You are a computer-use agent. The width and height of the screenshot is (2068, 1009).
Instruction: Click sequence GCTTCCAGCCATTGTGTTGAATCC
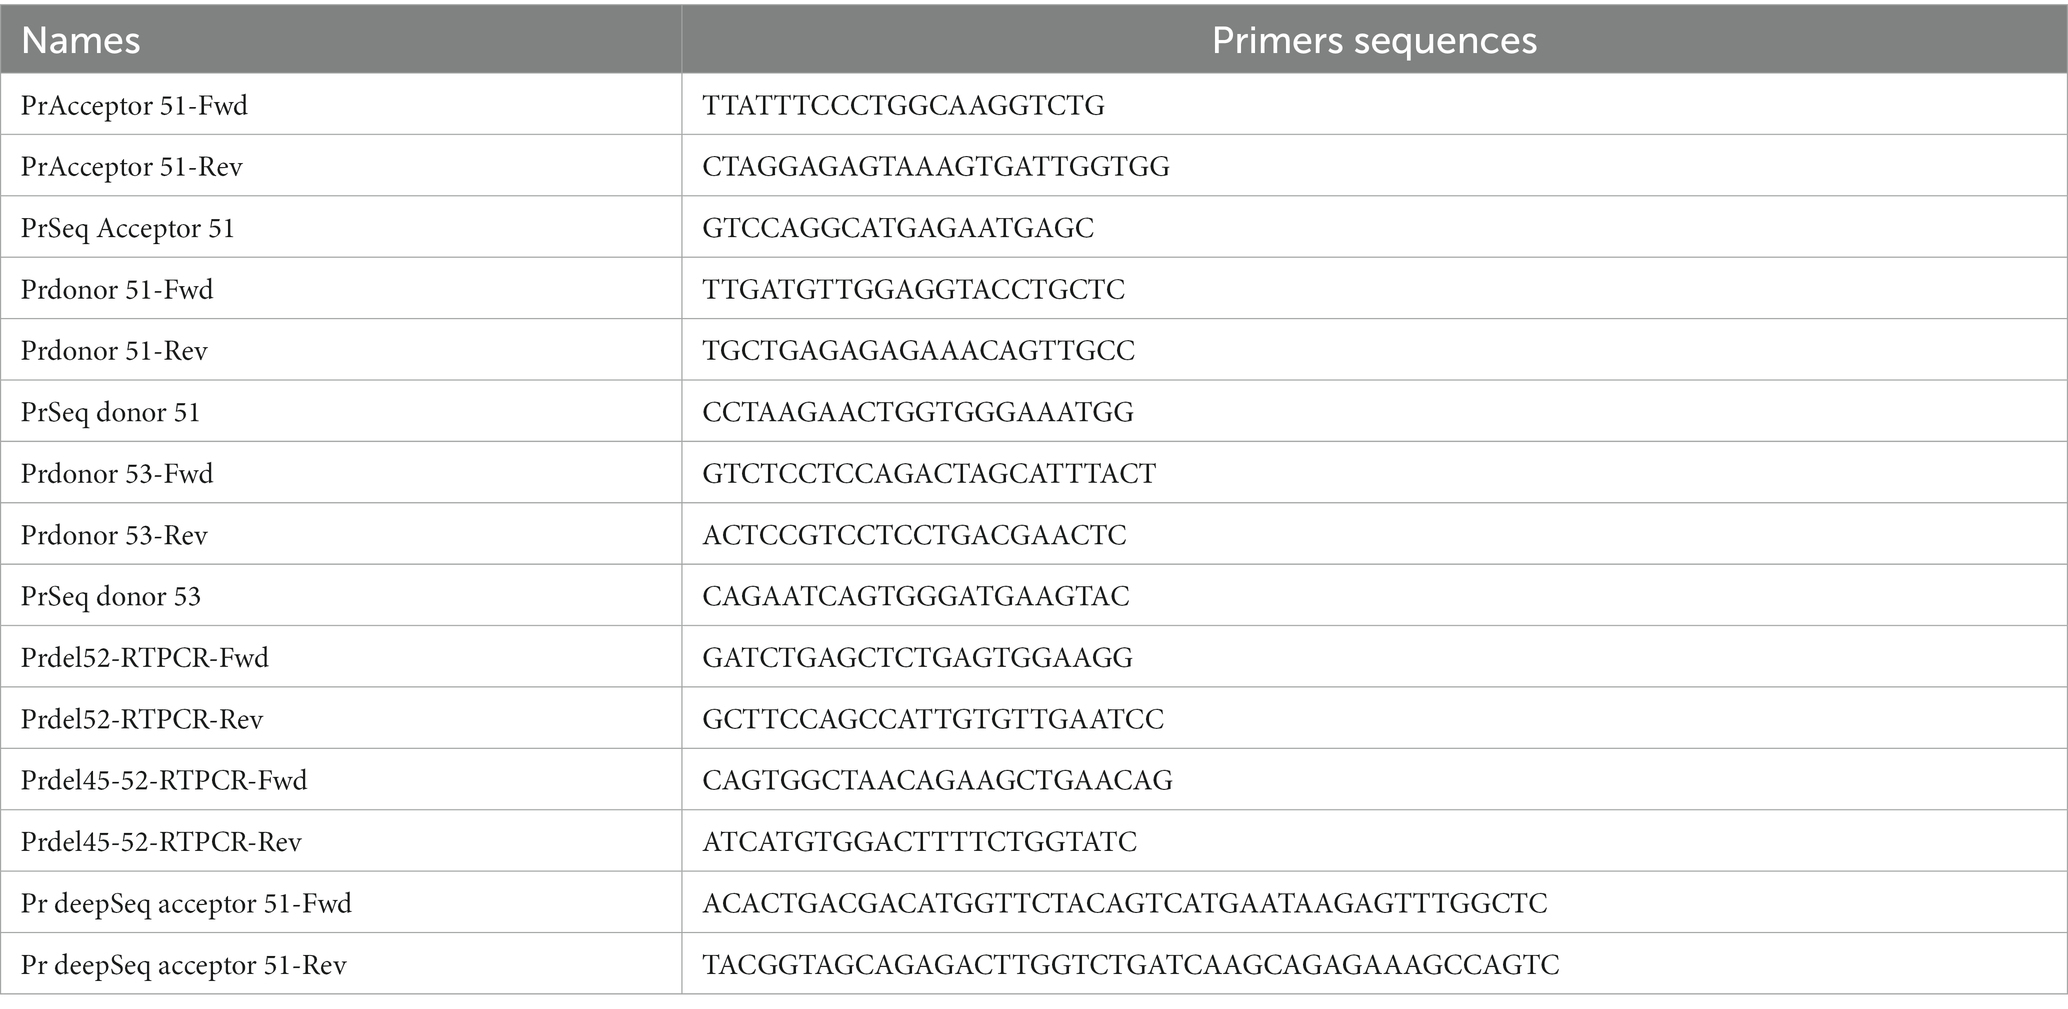[x=933, y=719]
